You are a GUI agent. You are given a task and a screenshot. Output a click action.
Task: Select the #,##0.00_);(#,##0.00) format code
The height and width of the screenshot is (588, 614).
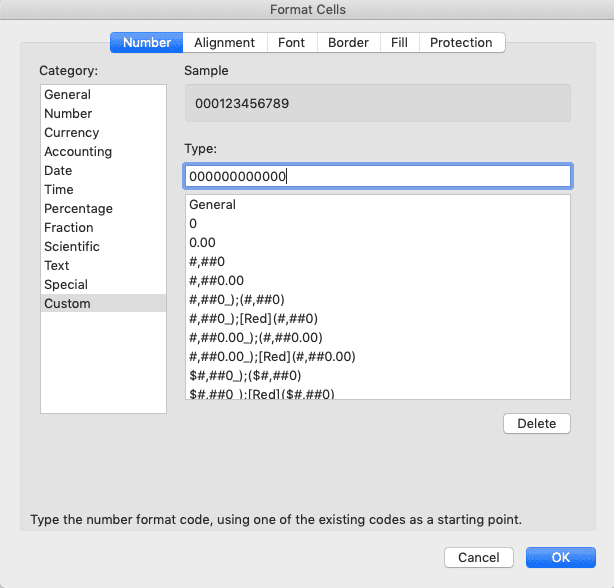point(378,337)
